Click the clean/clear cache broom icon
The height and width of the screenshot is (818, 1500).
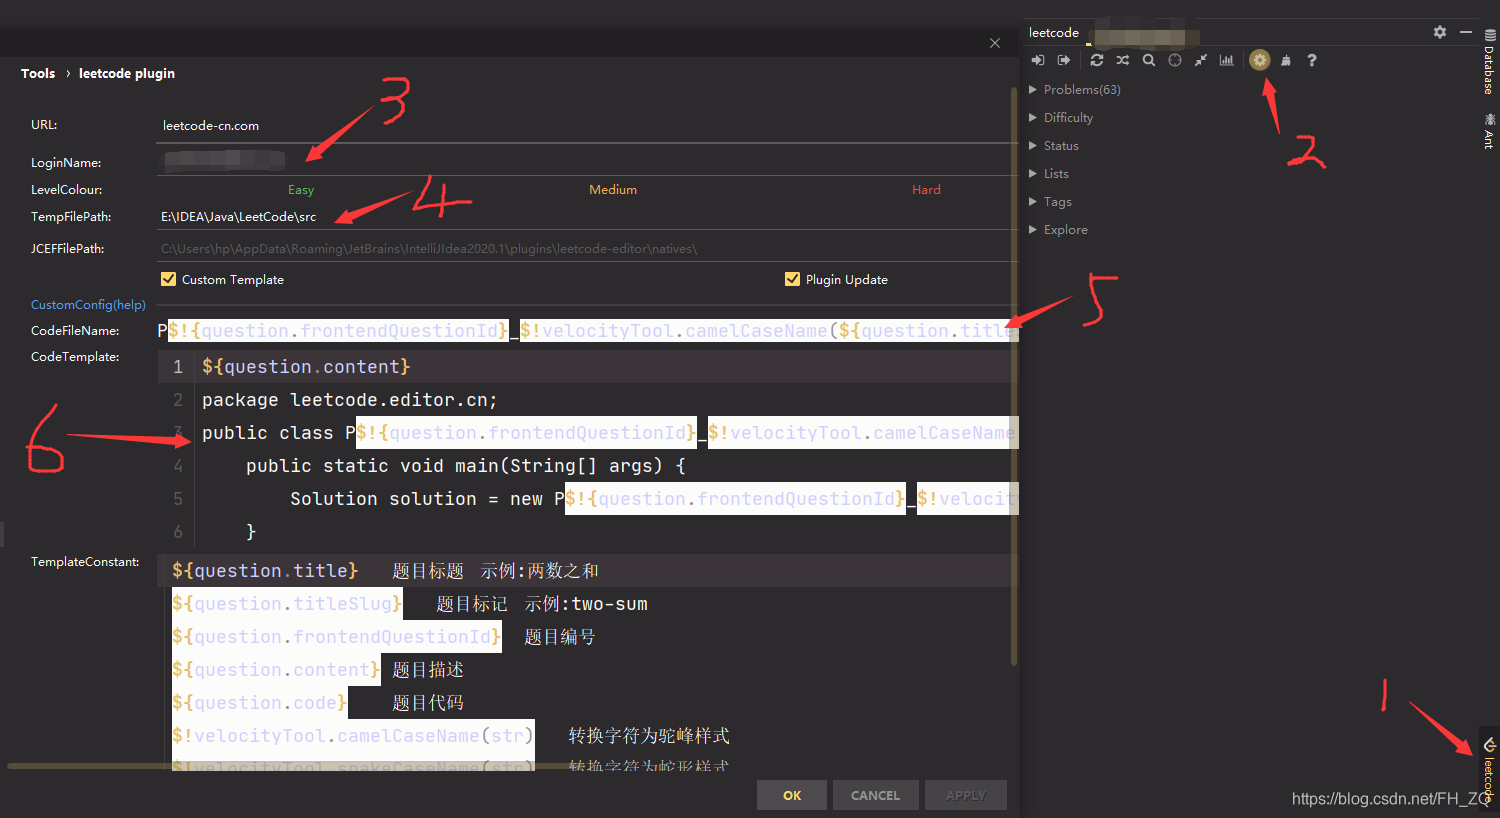coord(1286,60)
